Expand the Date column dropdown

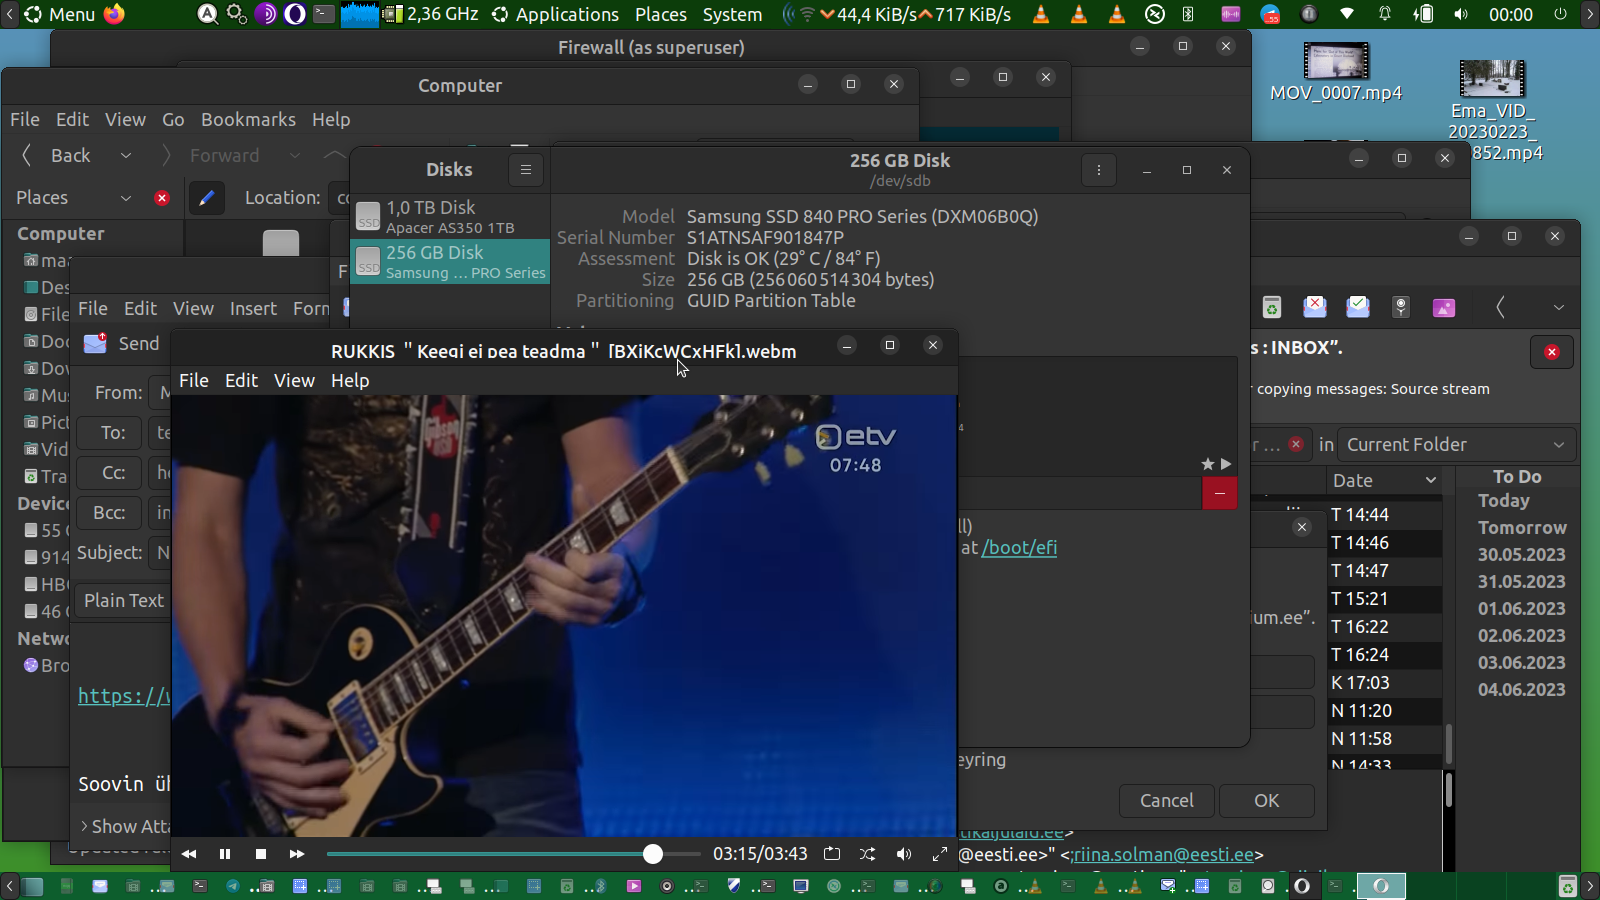1431,481
